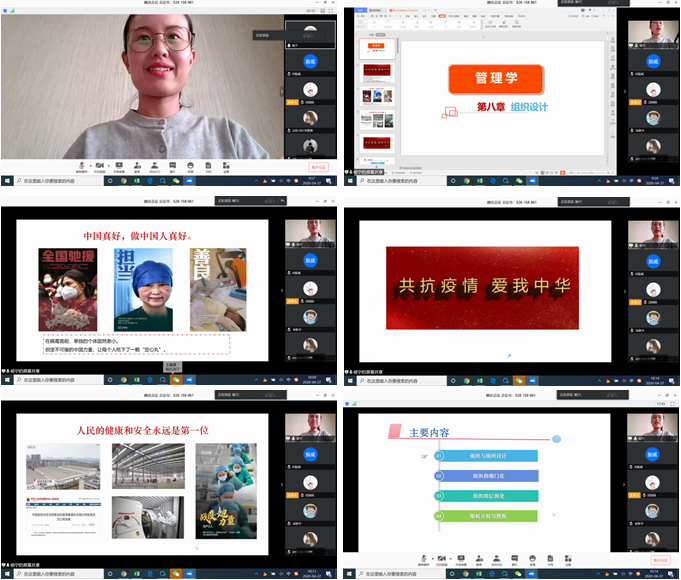
Task: Click Chrome icon in top-left window's taskbar
Action: pos(124,182)
